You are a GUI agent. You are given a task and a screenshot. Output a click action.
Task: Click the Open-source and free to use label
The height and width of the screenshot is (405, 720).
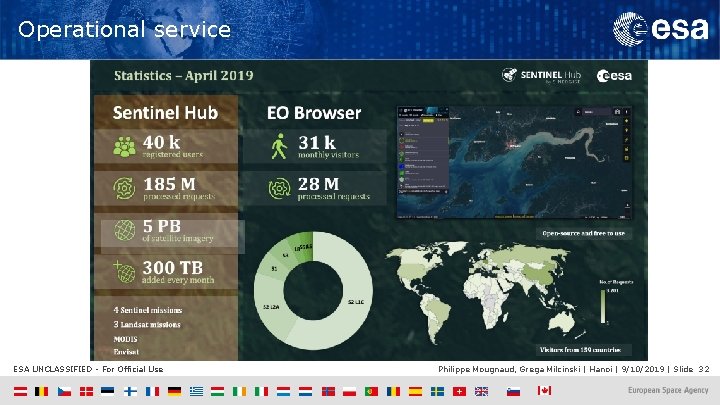click(583, 233)
